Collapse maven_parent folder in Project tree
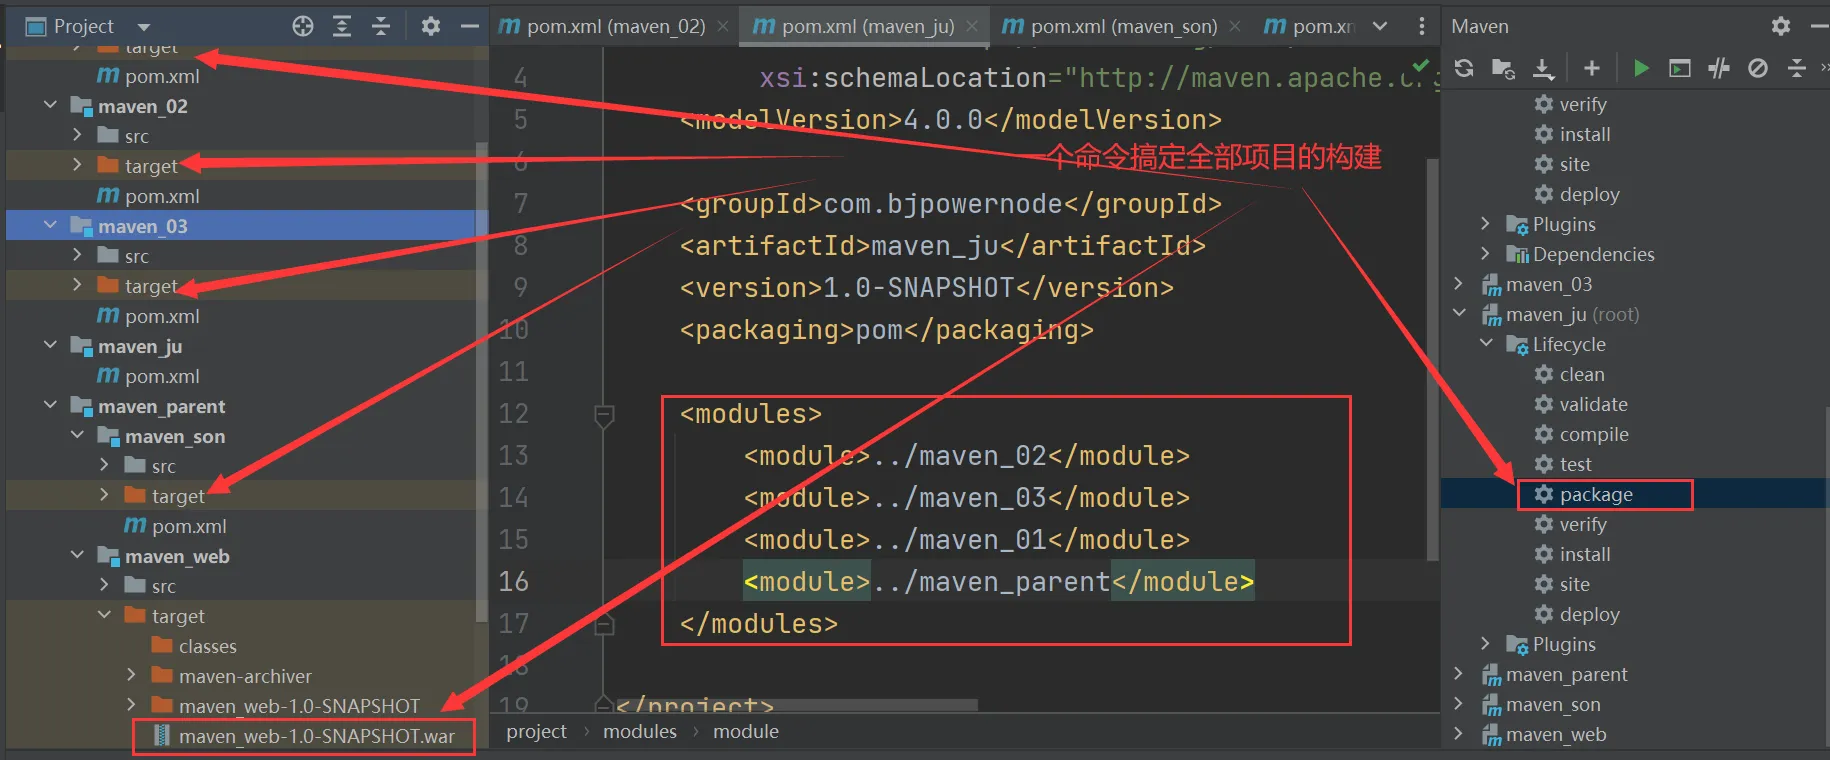1830x760 pixels. coord(50,405)
